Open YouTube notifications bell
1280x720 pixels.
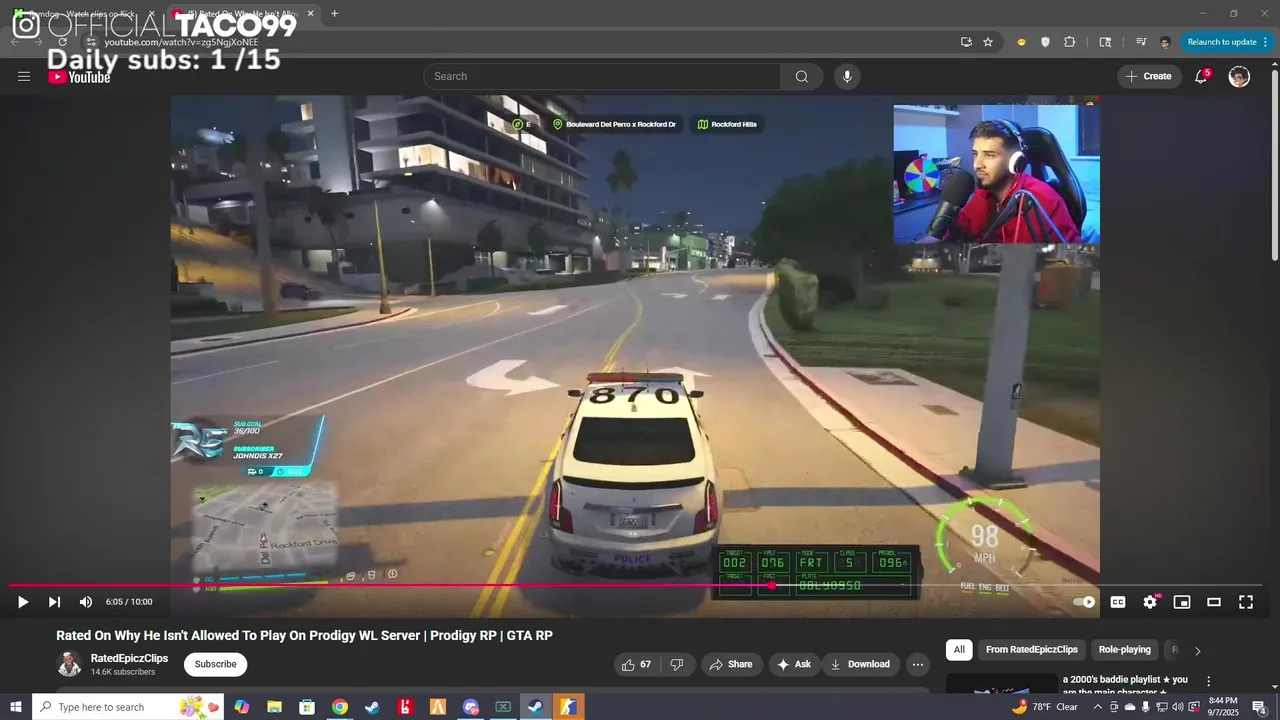[1202, 76]
